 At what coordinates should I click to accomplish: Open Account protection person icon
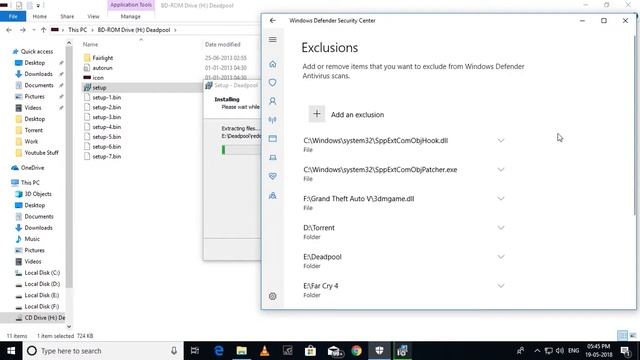(x=273, y=101)
